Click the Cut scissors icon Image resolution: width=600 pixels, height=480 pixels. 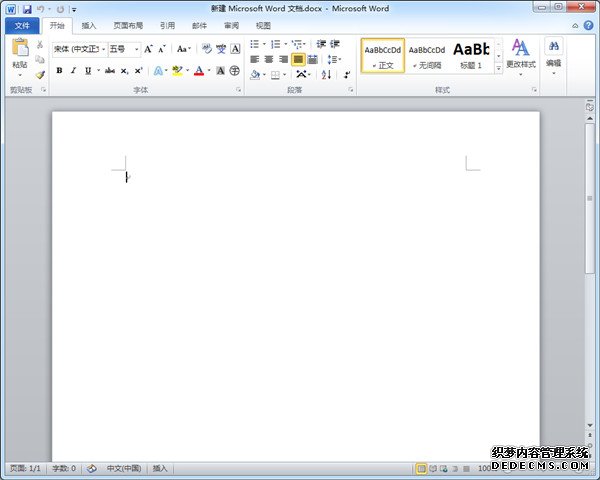tap(40, 45)
